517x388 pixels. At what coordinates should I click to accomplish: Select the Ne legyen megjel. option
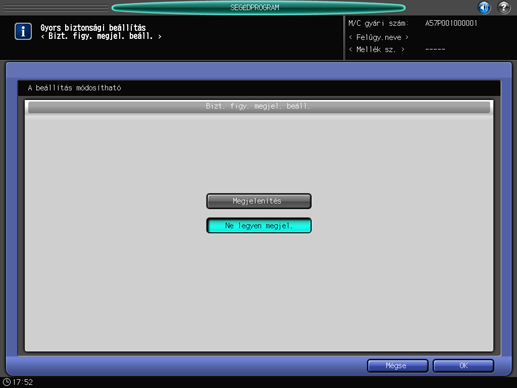click(259, 226)
